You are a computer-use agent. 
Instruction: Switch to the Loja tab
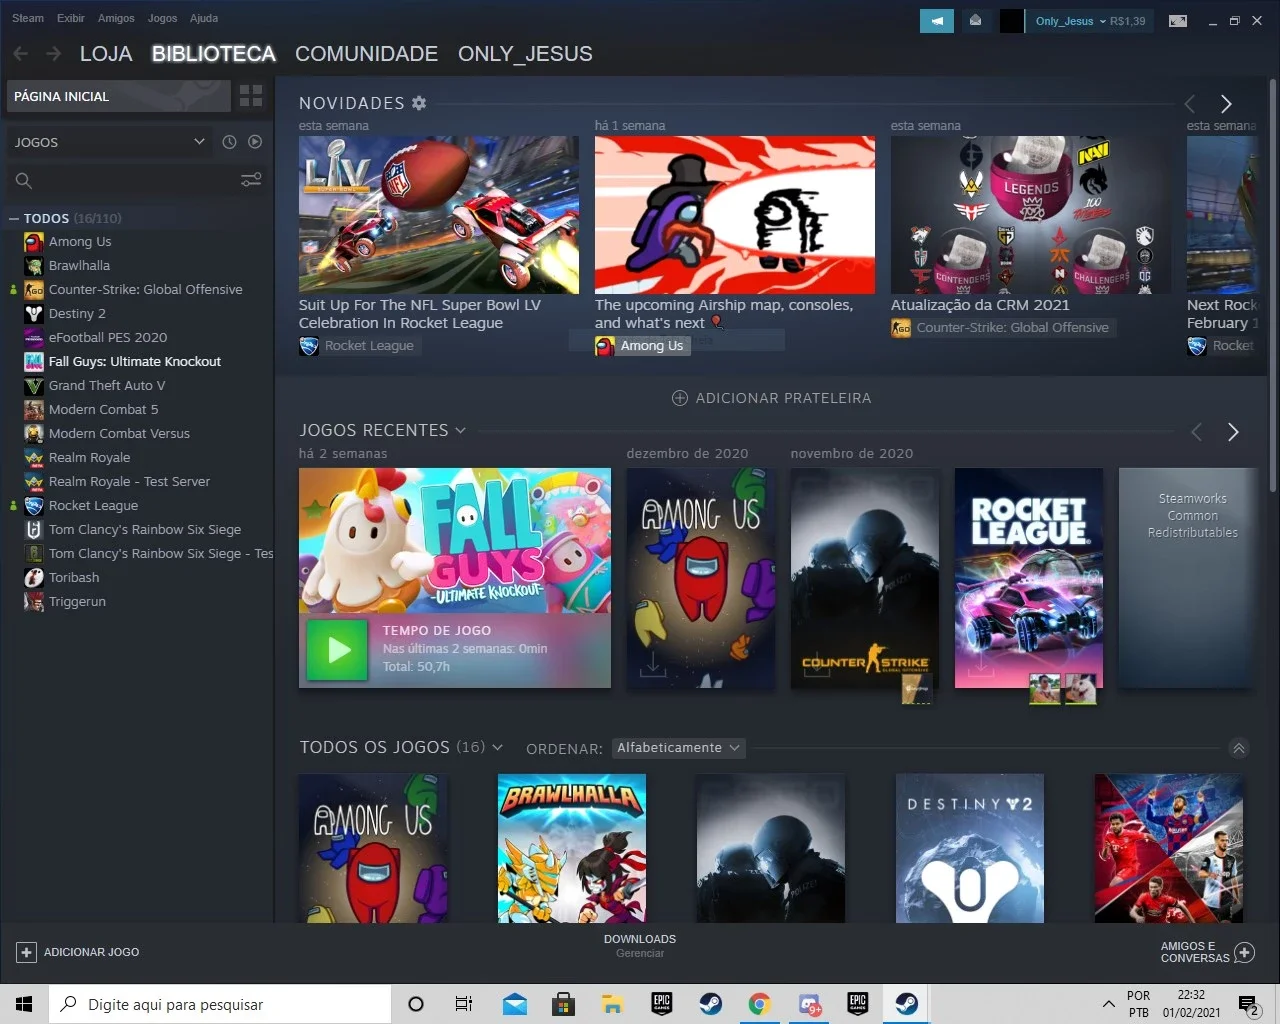click(x=106, y=54)
